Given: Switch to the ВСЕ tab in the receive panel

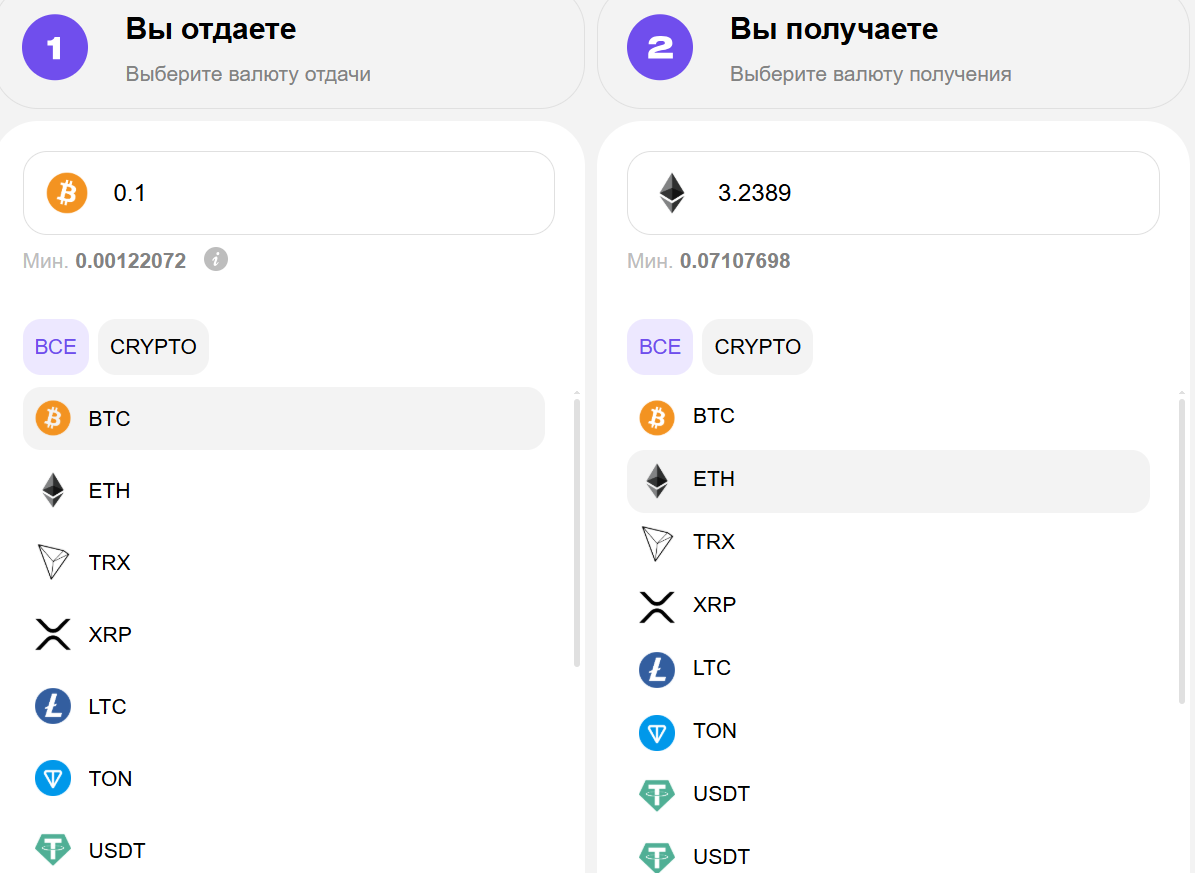Looking at the screenshot, I should click(x=660, y=347).
